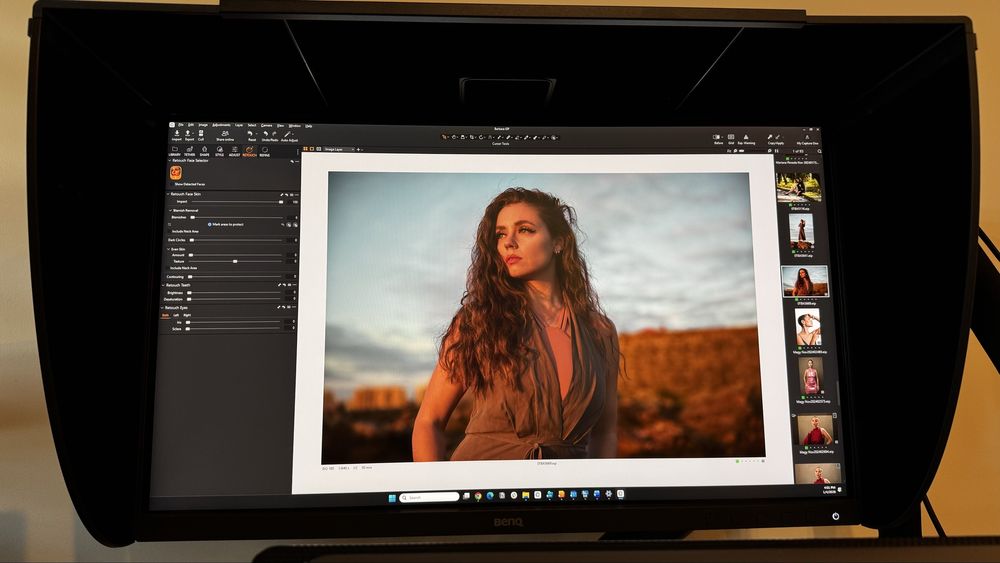Click the Texture slider handle

pos(235,261)
